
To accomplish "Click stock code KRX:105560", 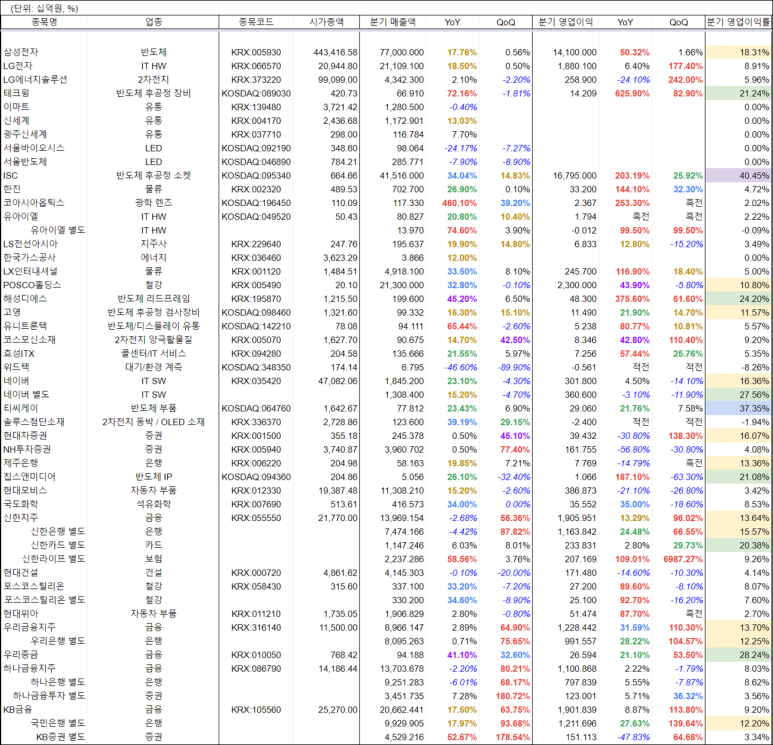I will coord(256,710).
